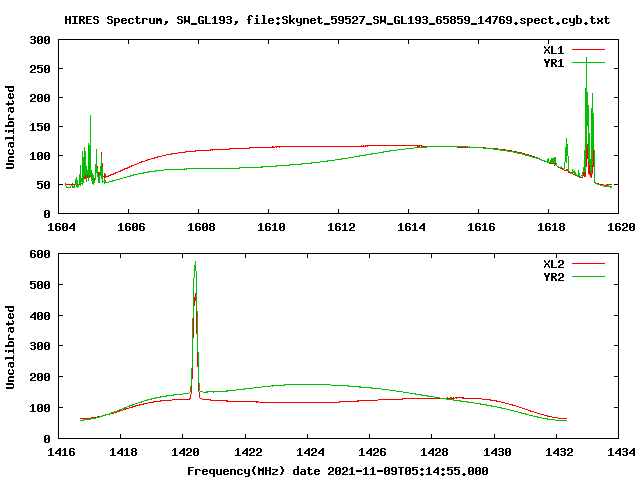Click the 600 y-axis label on bottom plot
Screen dimensions: 640x480
40,254
